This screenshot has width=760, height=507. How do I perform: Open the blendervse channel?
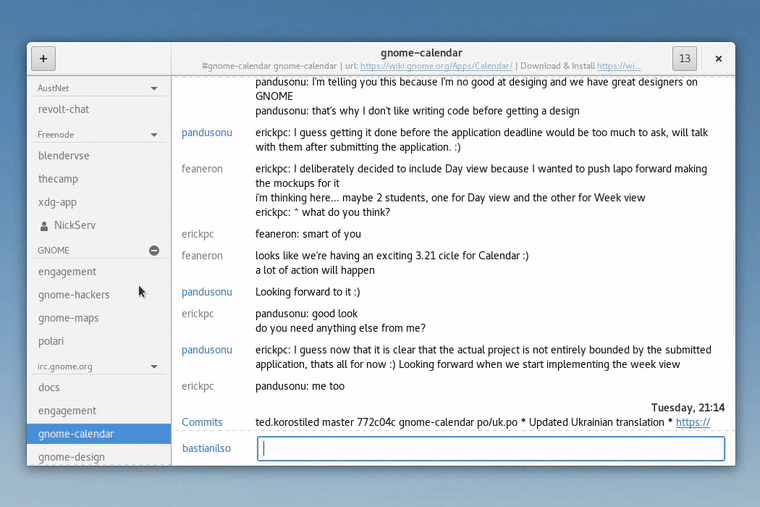click(x=99, y=156)
